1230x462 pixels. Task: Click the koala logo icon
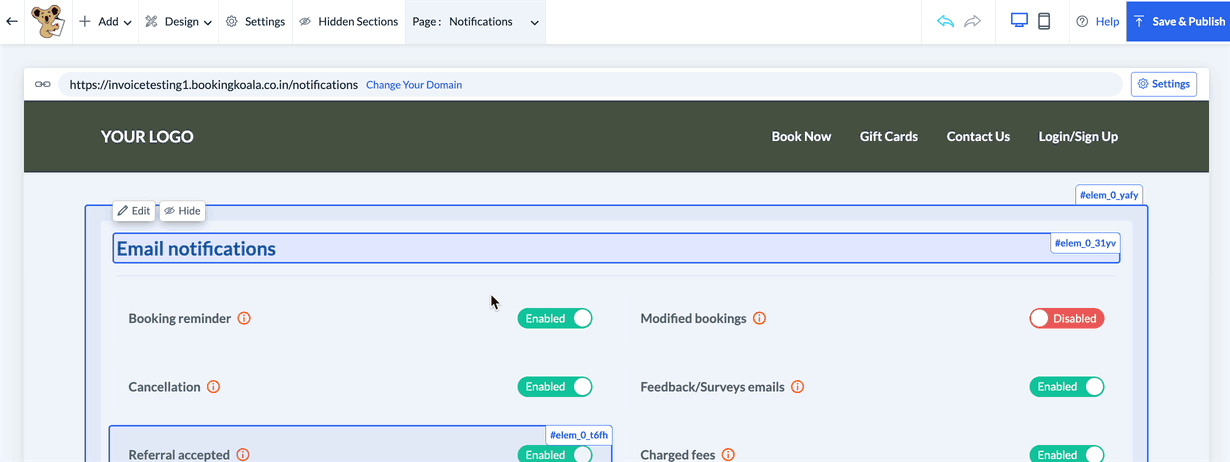(47, 21)
